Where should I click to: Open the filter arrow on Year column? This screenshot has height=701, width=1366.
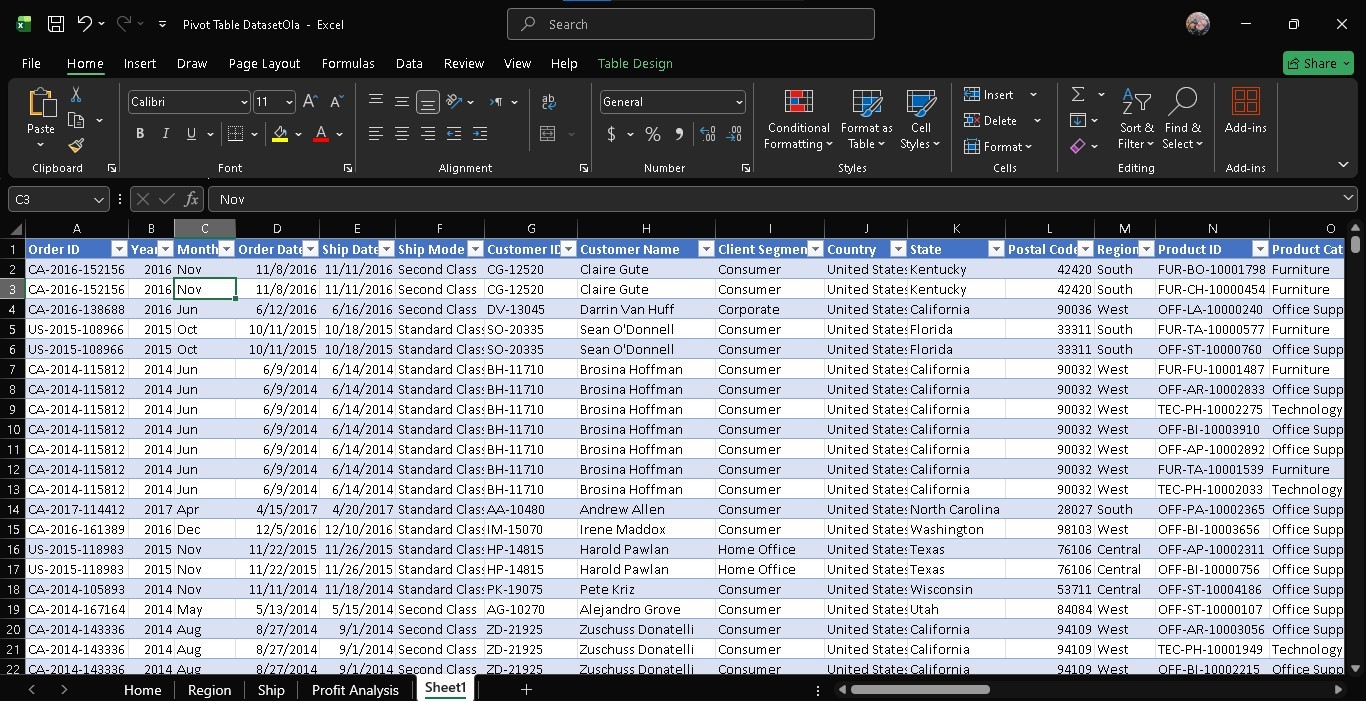[x=164, y=248]
